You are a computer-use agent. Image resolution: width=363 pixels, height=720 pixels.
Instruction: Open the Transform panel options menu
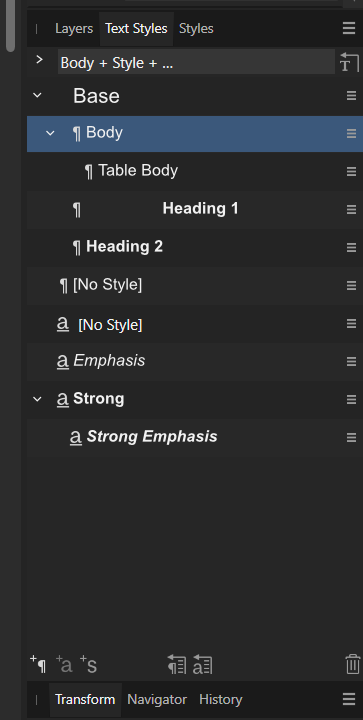pyautogui.click(x=349, y=699)
